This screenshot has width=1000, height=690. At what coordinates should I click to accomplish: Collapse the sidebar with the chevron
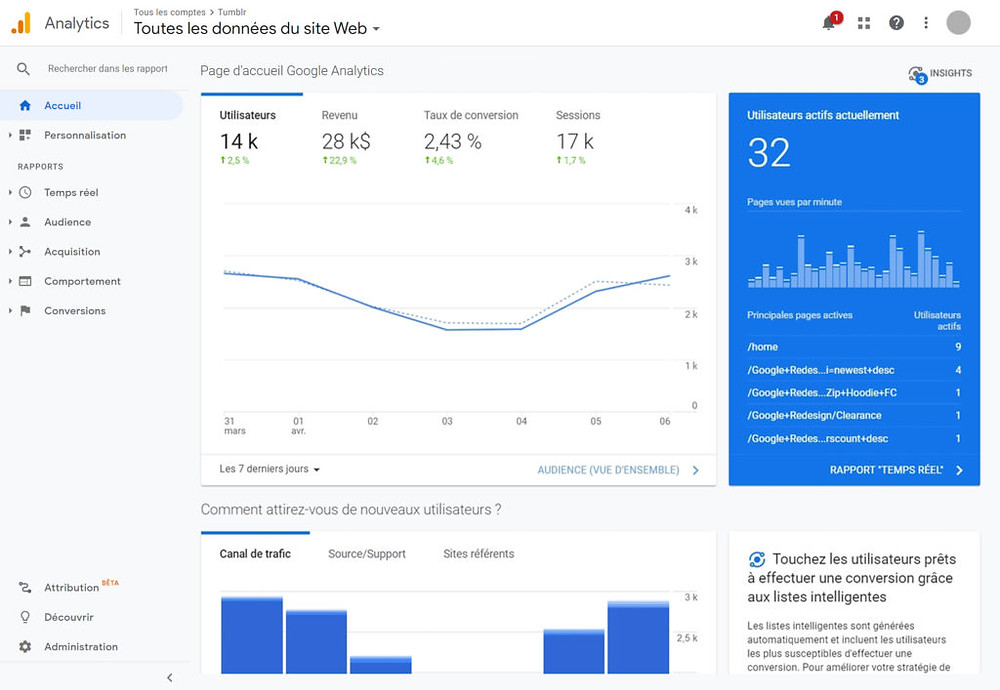coord(170,677)
